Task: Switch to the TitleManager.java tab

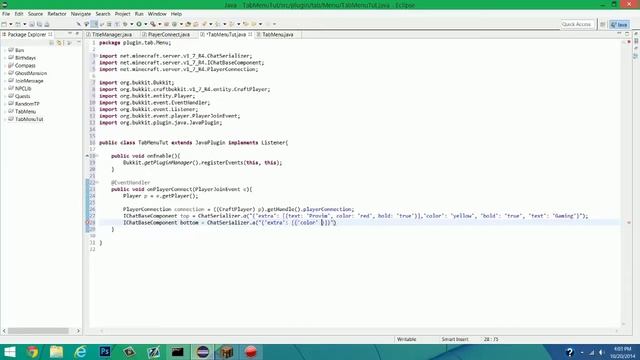Action: pyautogui.click(x=112, y=35)
